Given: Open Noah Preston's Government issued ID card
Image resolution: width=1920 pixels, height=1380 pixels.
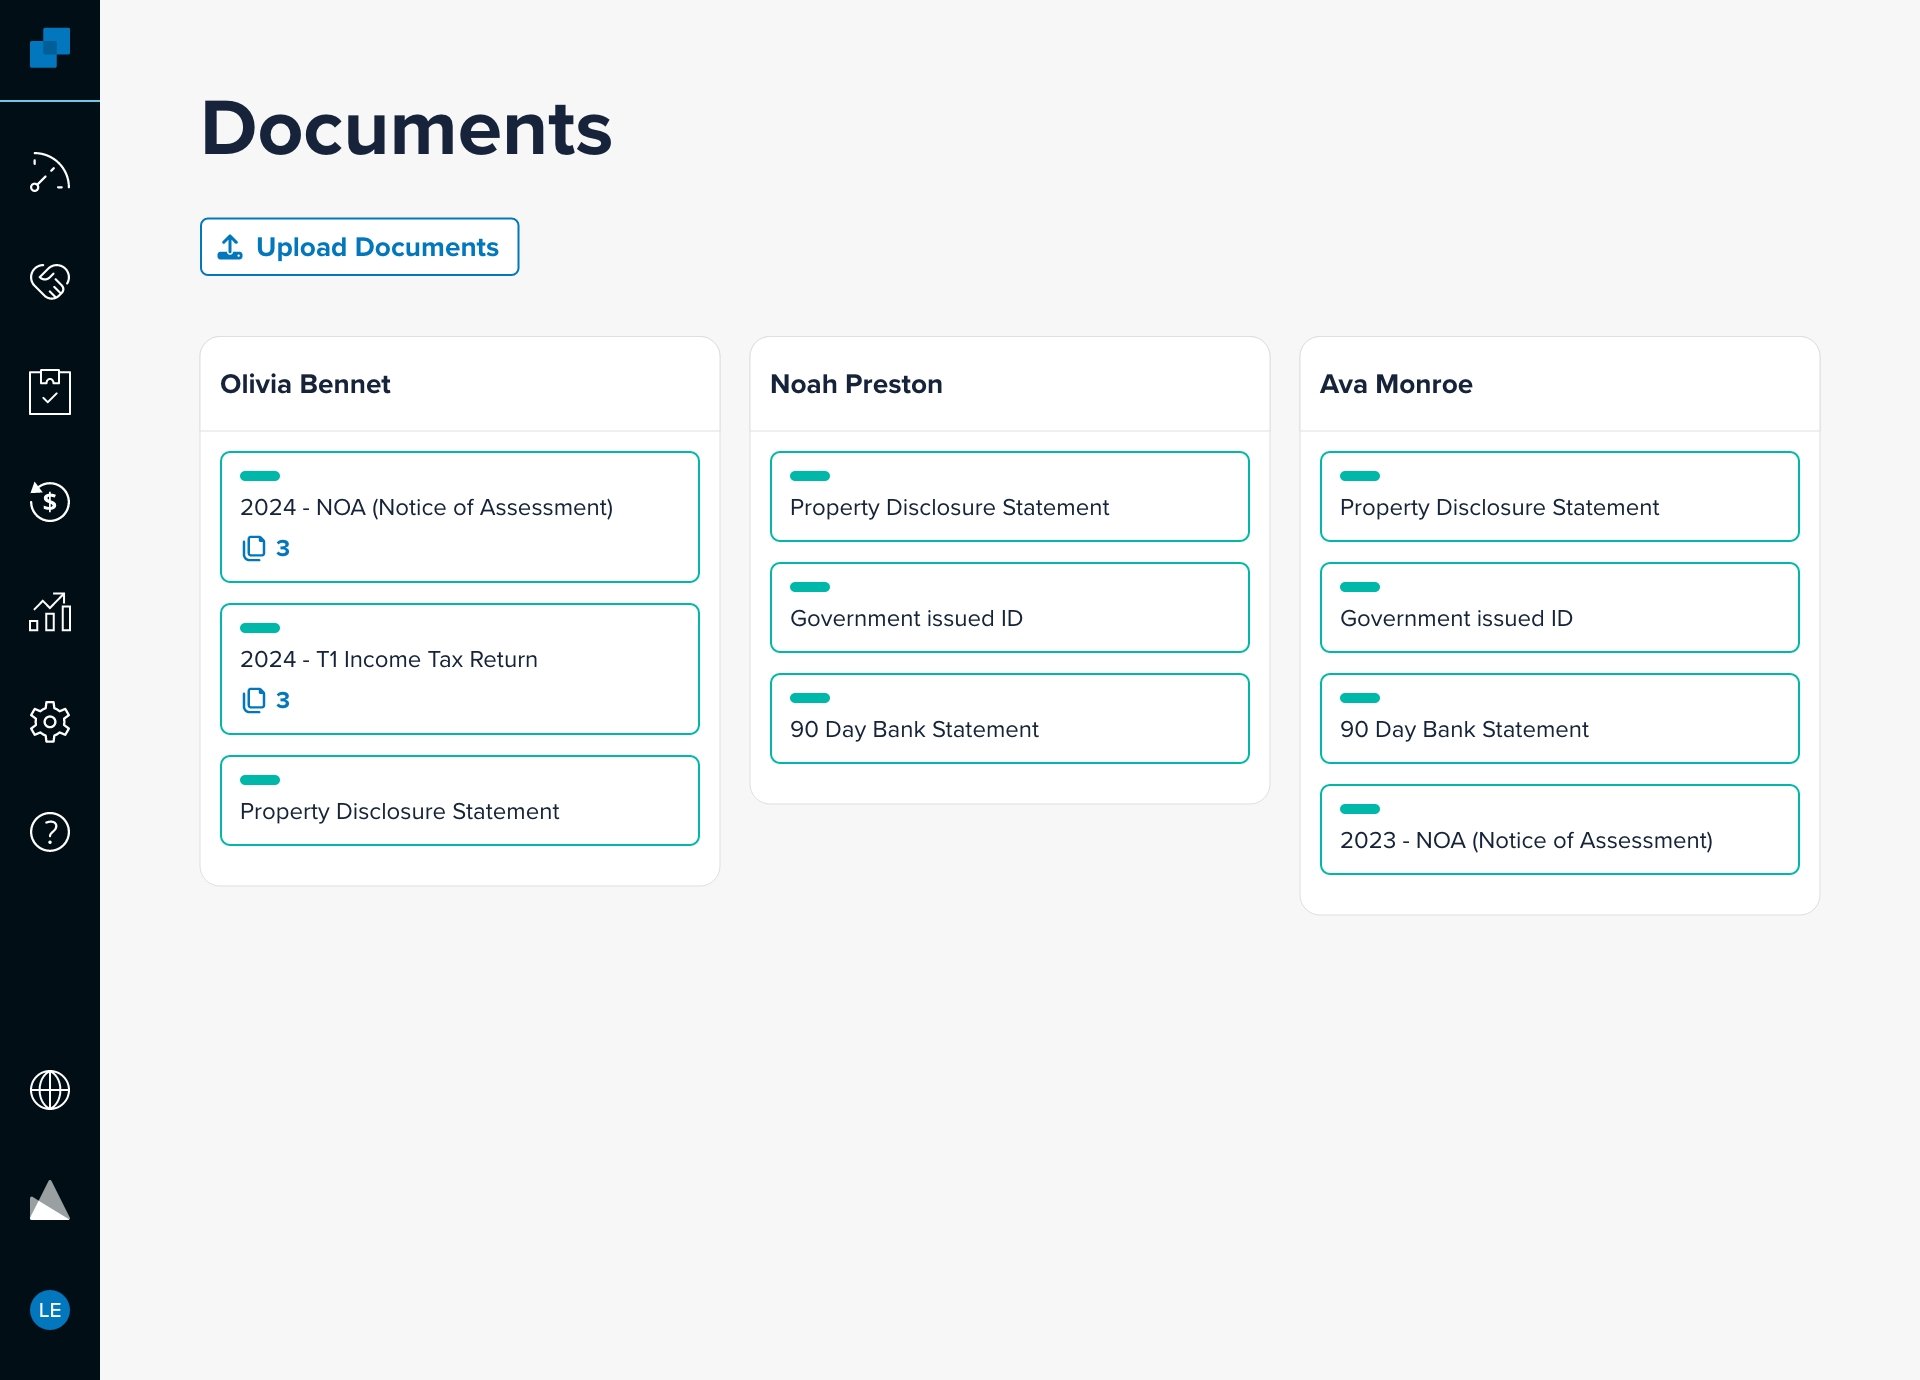Looking at the screenshot, I should point(1009,608).
